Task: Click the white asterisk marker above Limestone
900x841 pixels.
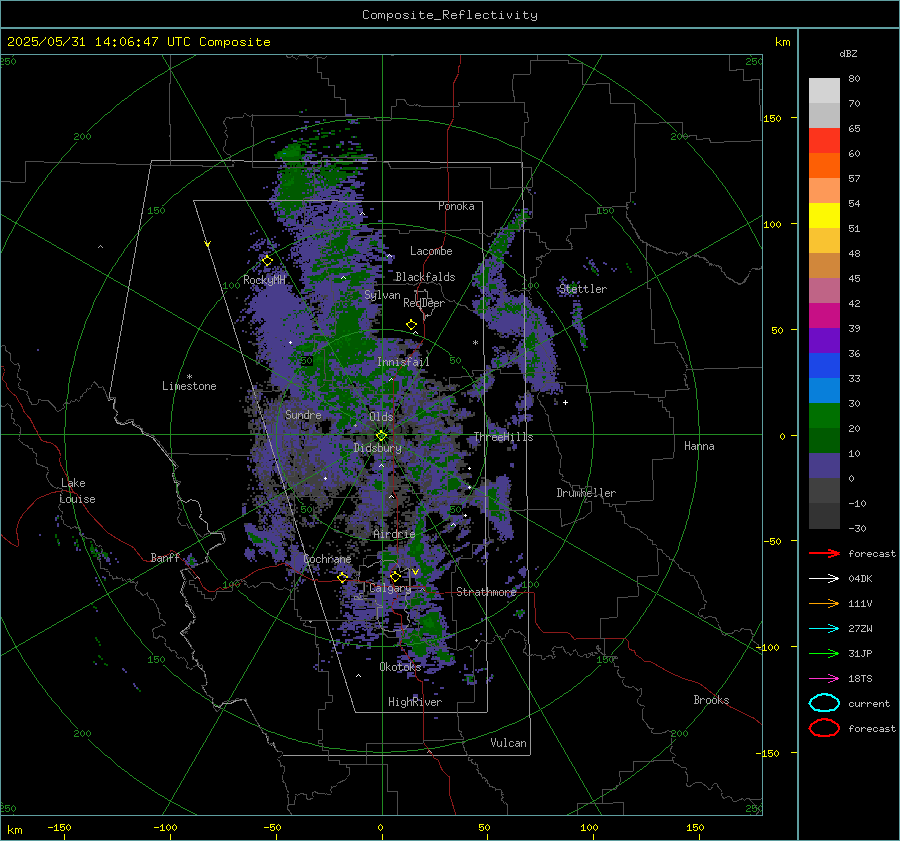Action: point(189,377)
